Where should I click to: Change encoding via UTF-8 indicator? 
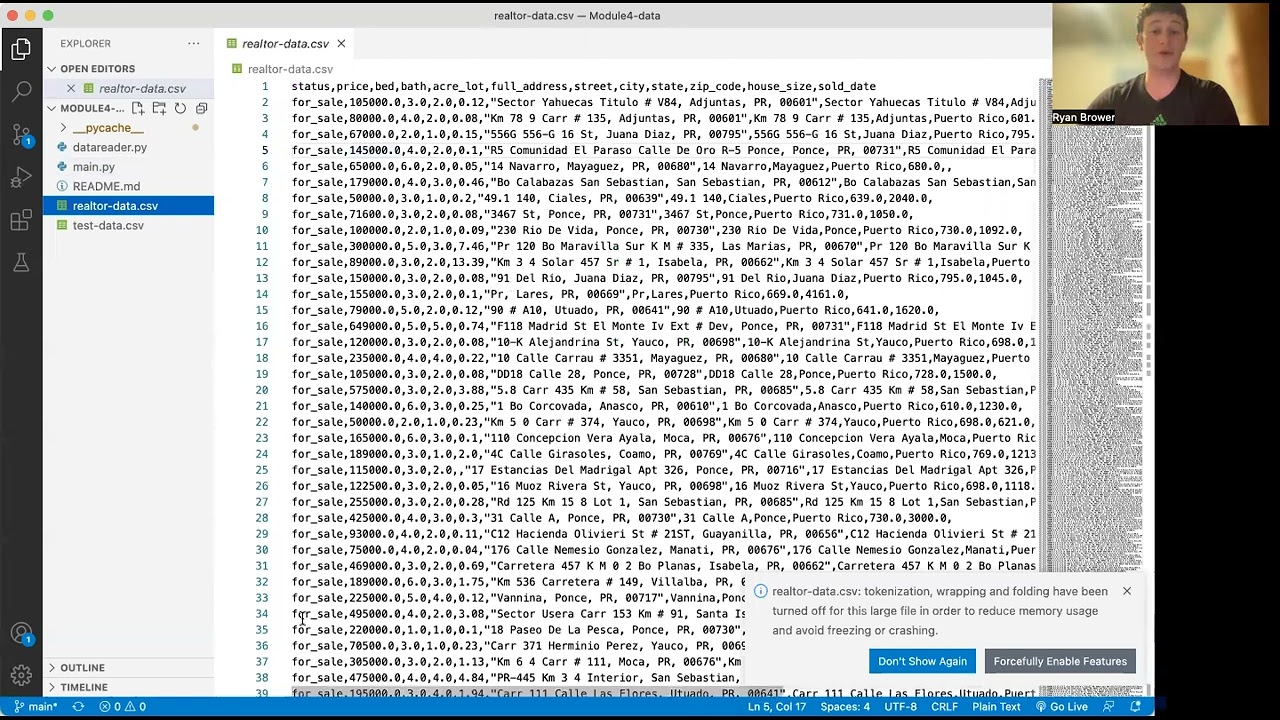[x=900, y=707]
